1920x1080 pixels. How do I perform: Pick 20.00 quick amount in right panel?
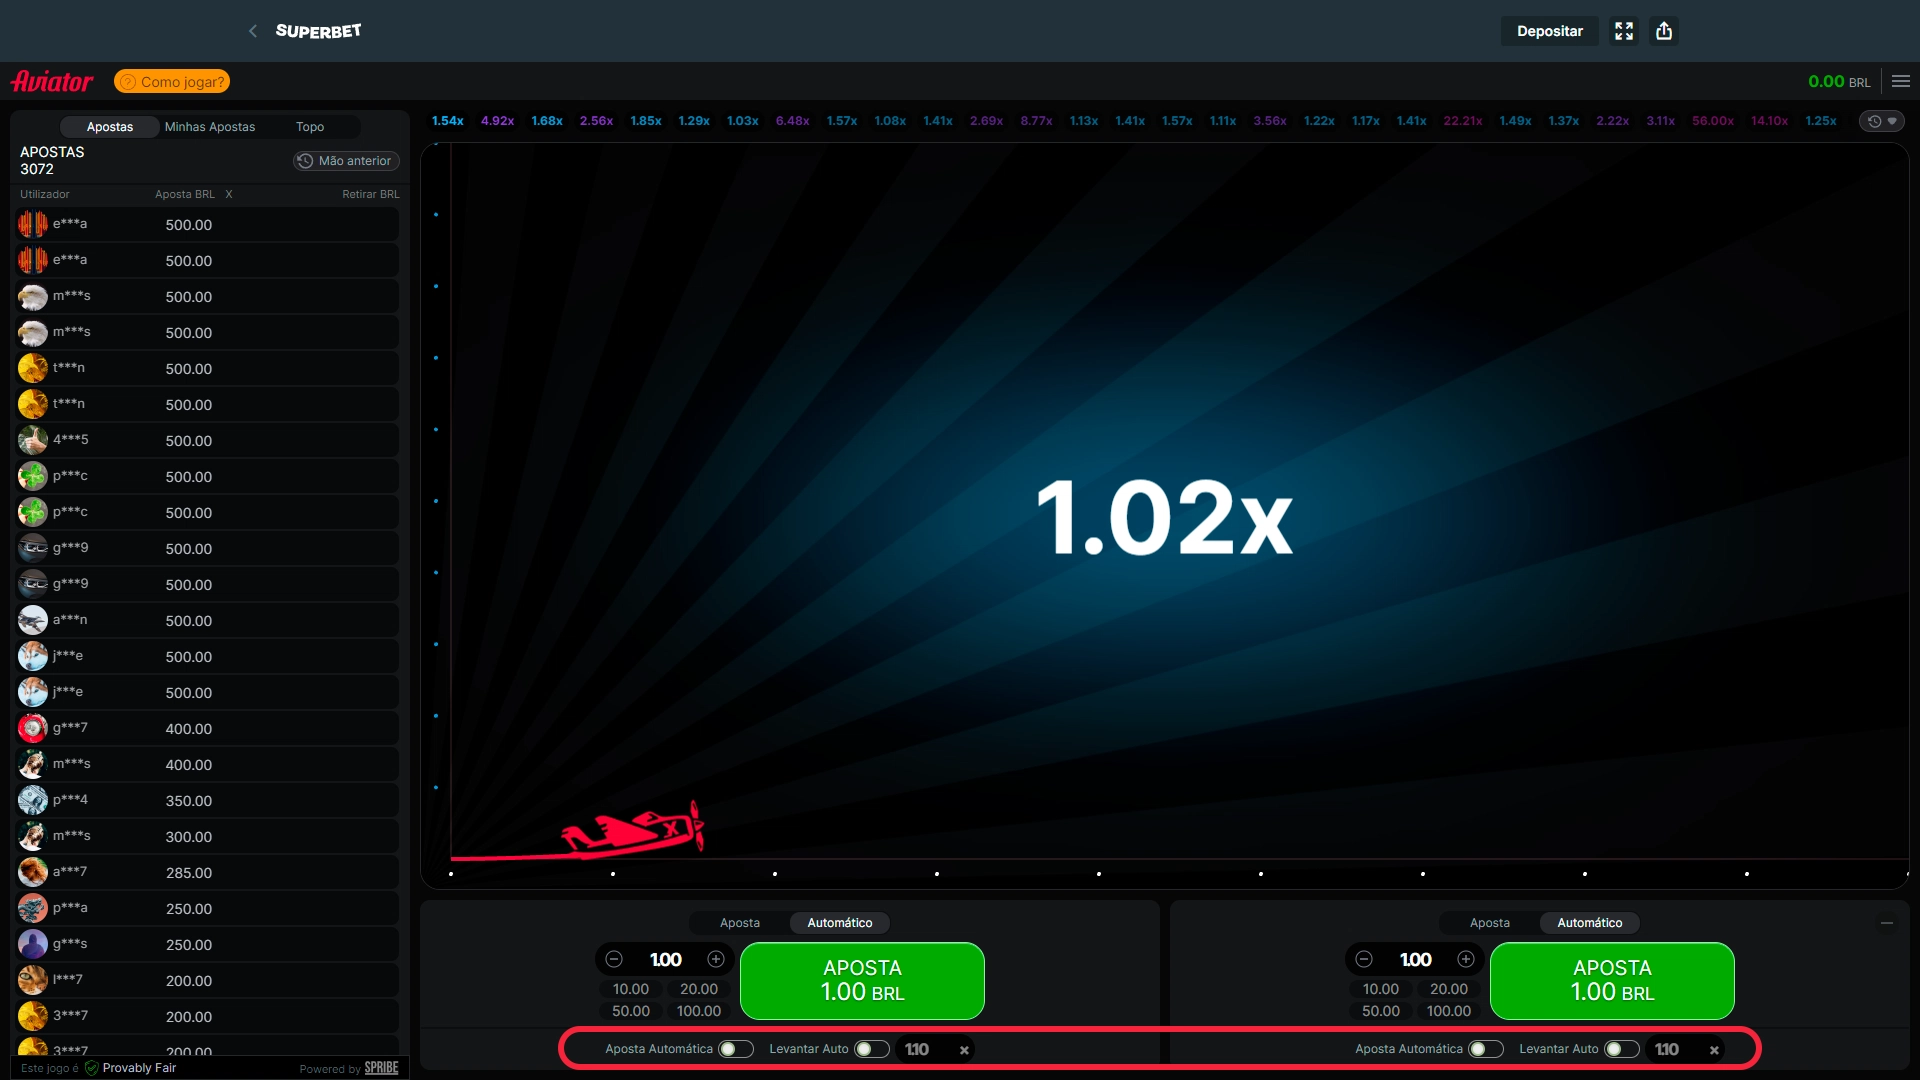click(1449, 989)
